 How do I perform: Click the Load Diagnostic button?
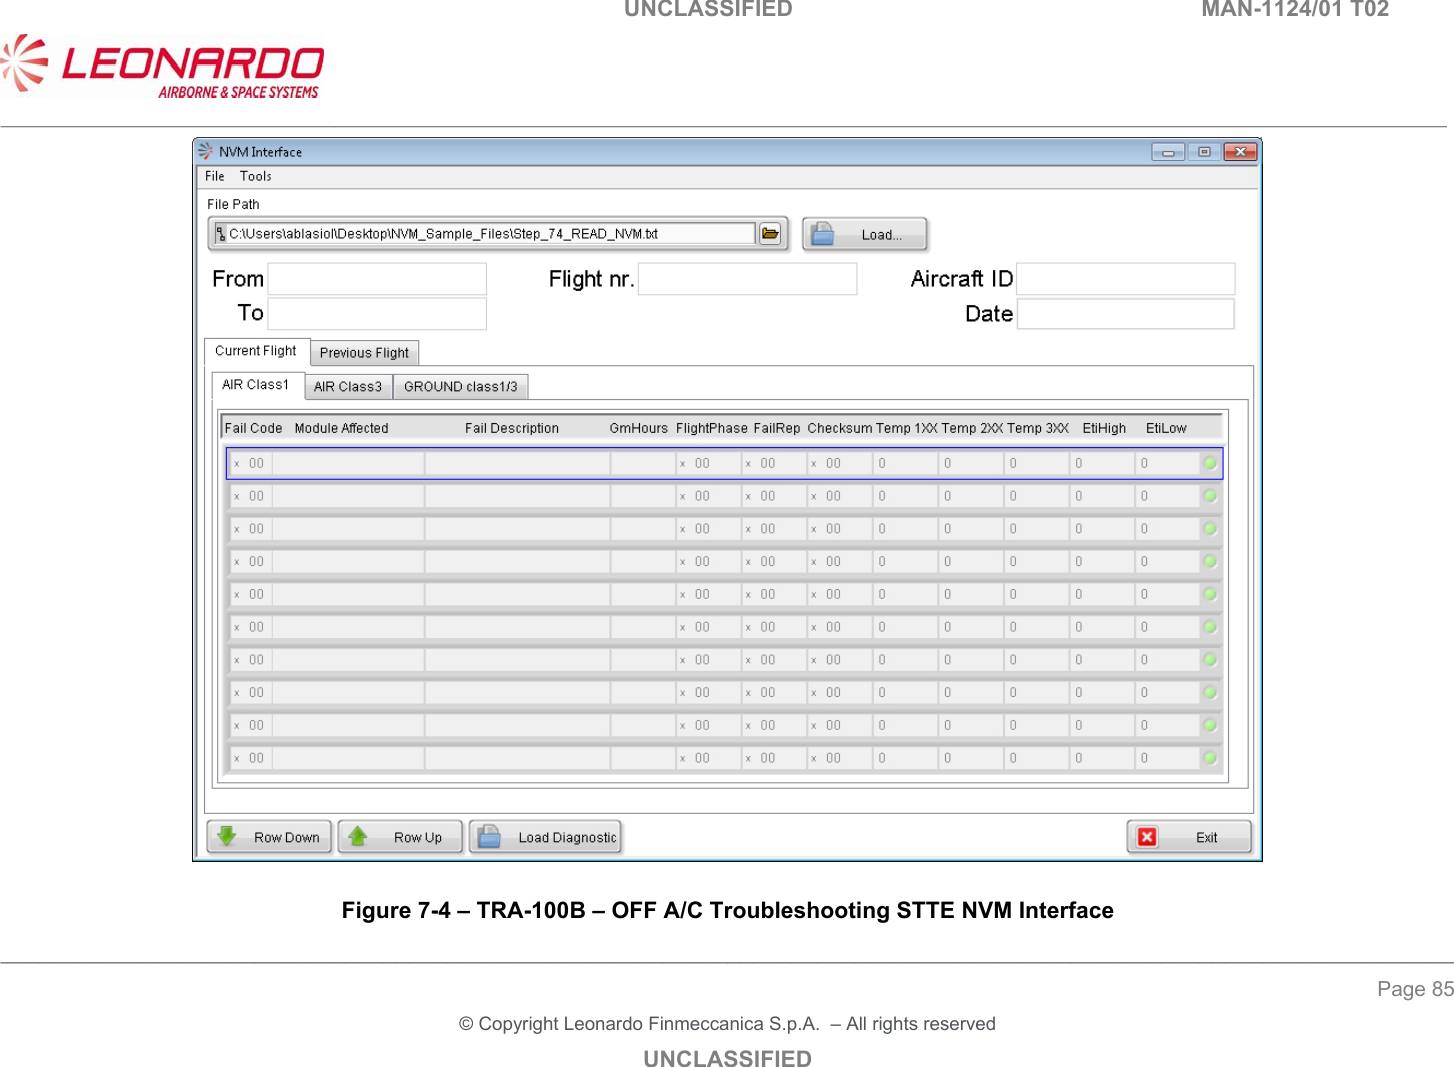(x=546, y=837)
